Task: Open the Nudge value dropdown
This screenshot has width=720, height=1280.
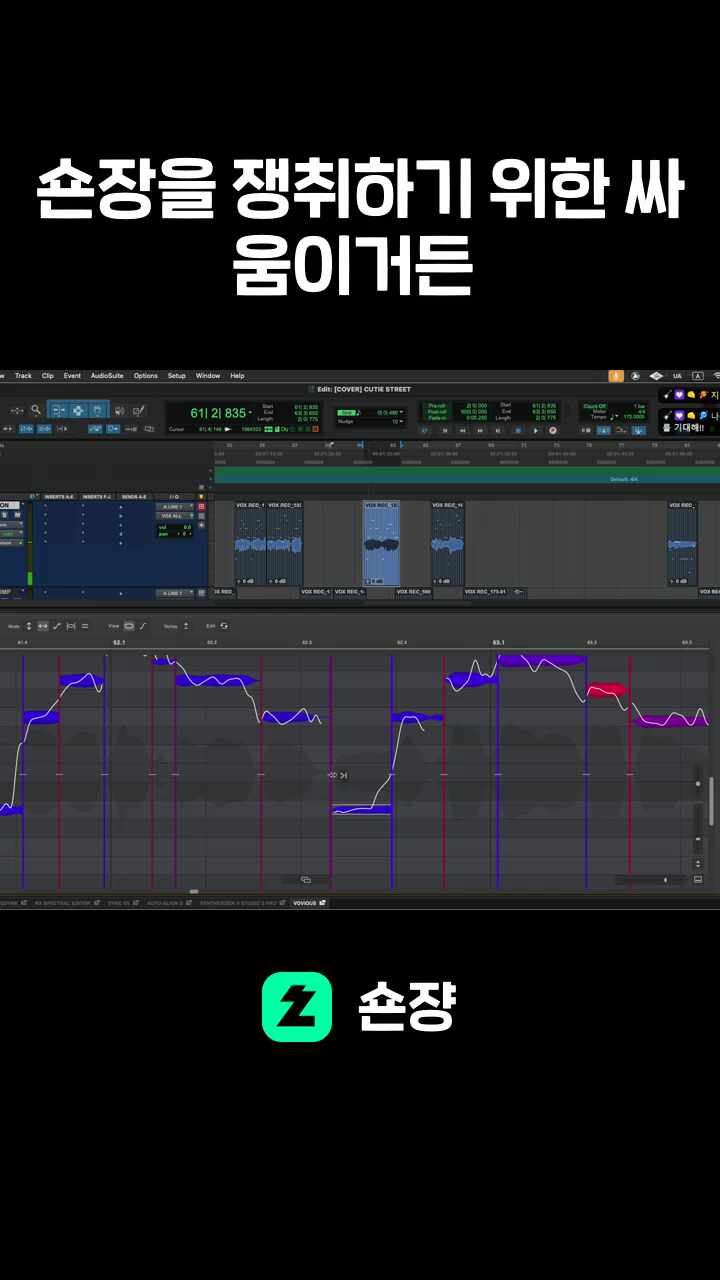Action: pyautogui.click(x=395, y=421)
